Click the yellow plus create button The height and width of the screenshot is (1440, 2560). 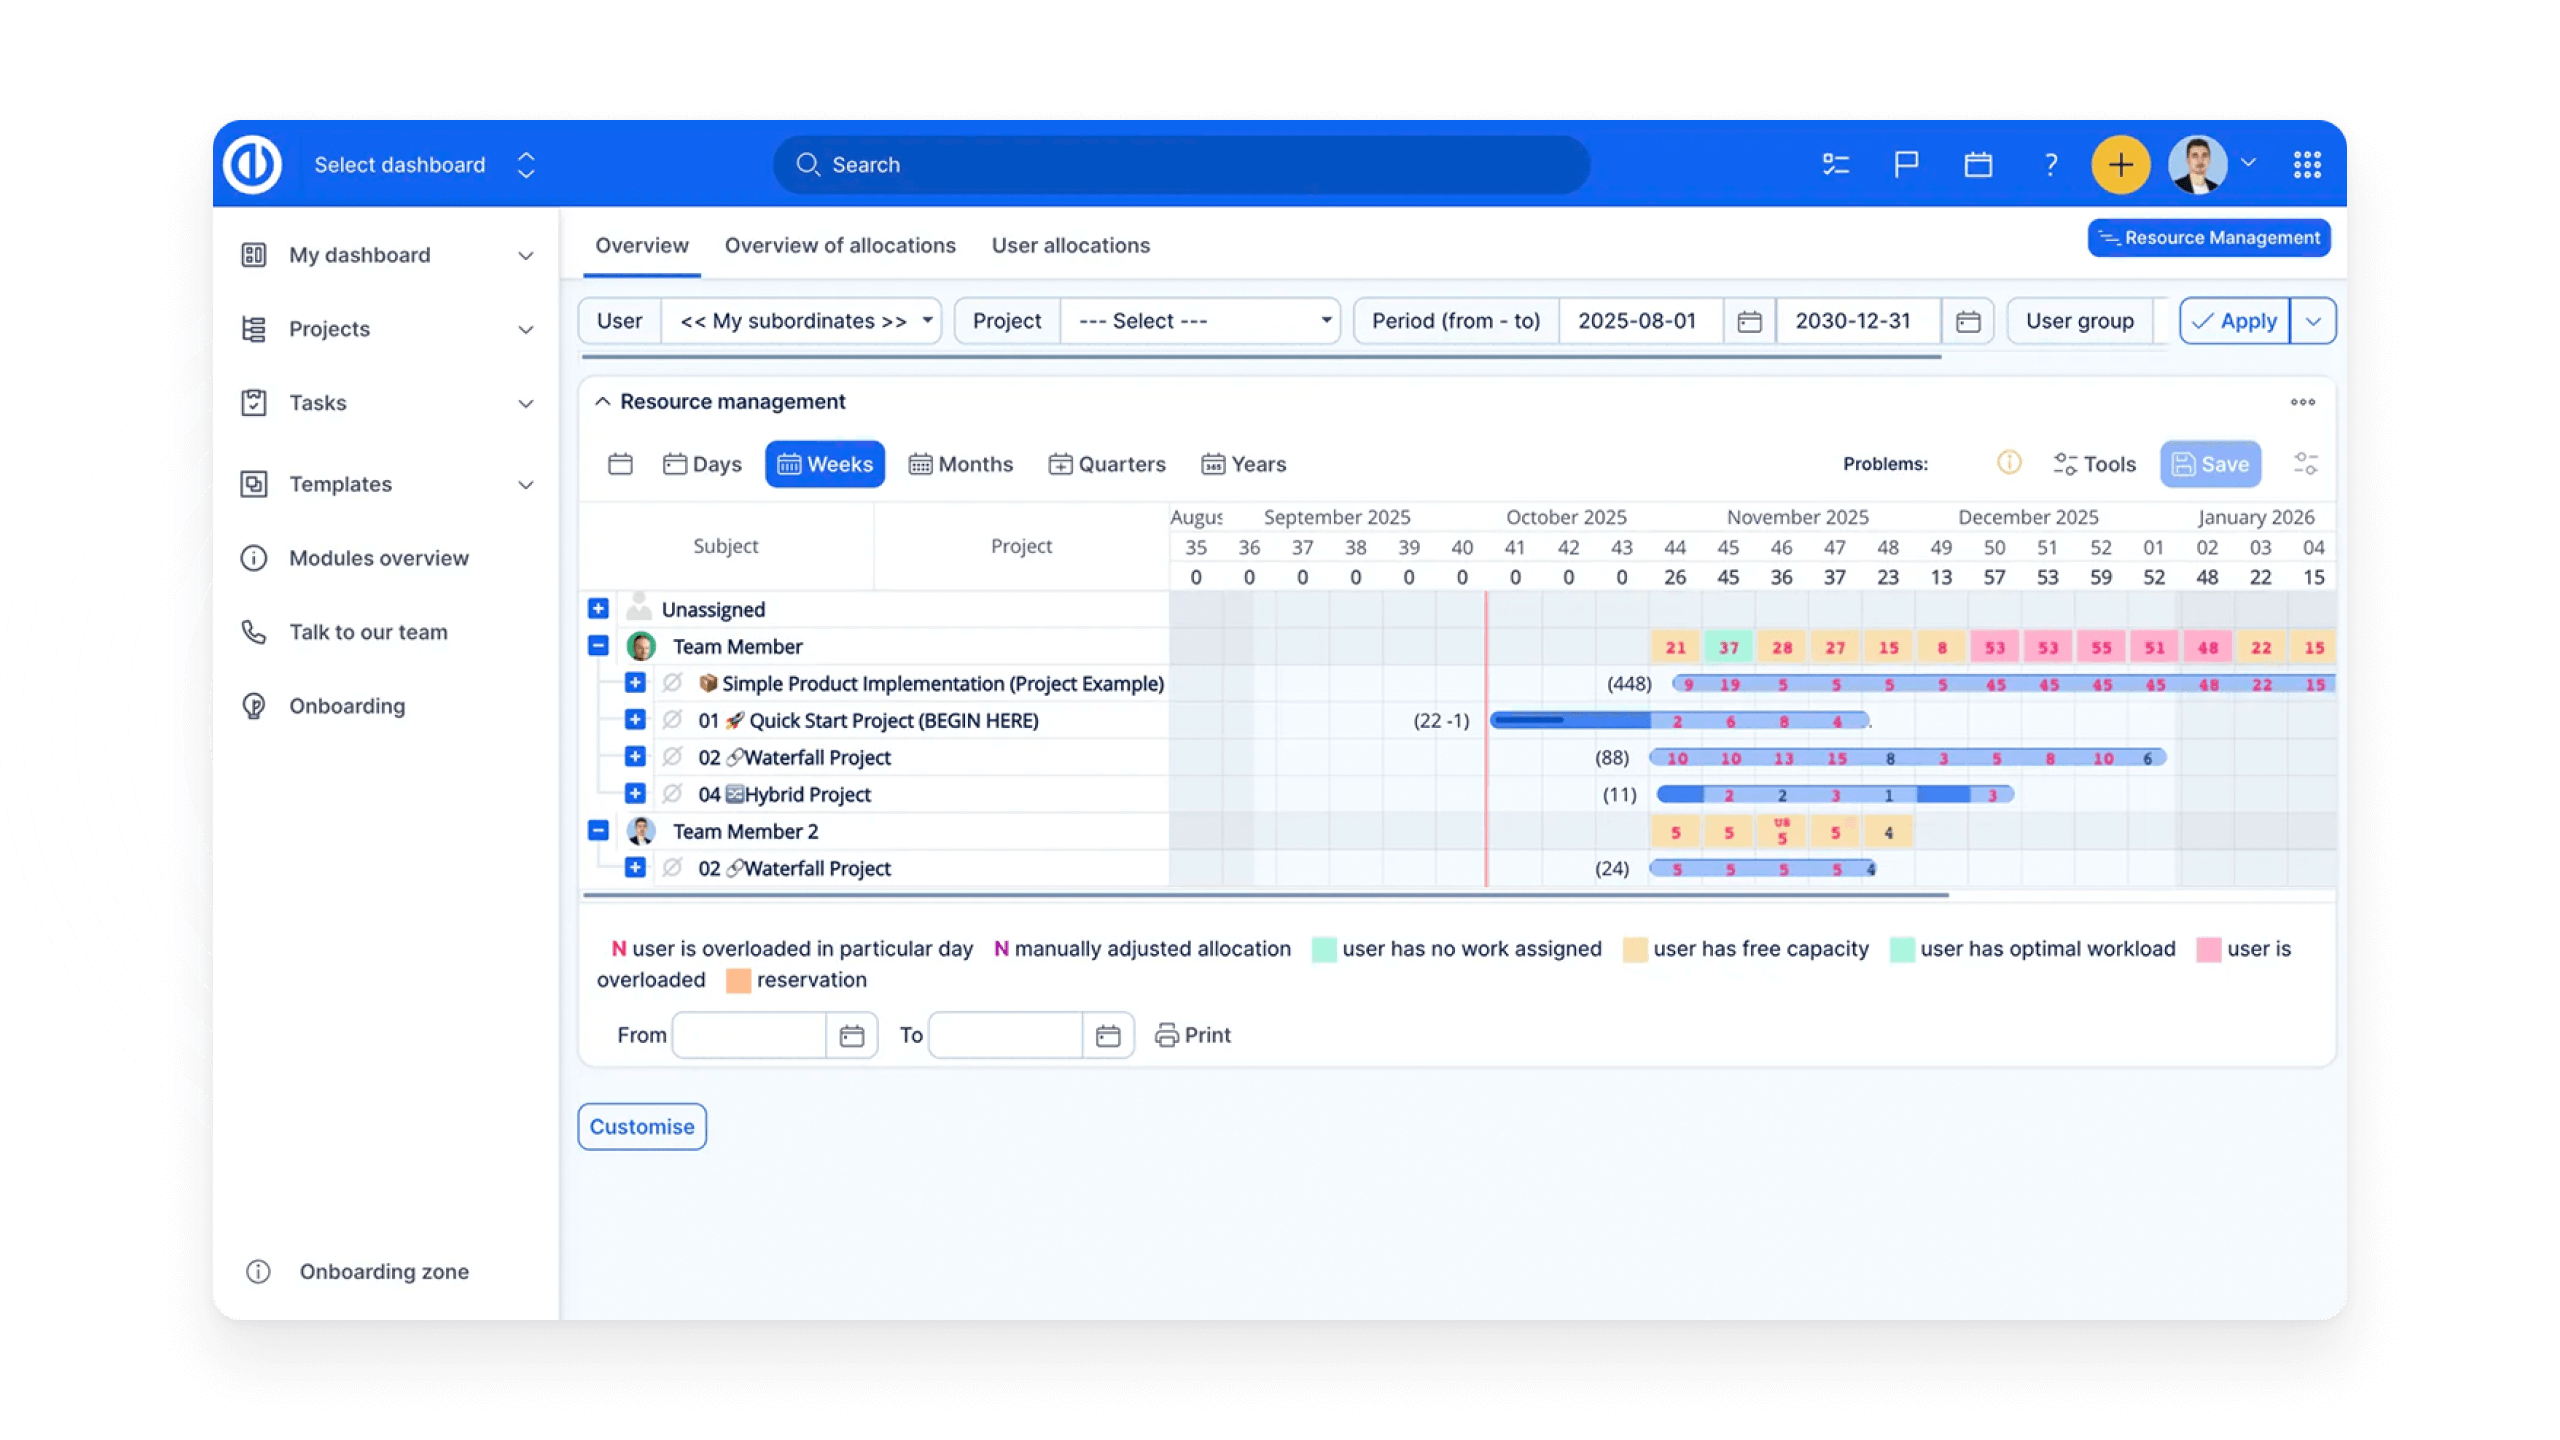2120,165
